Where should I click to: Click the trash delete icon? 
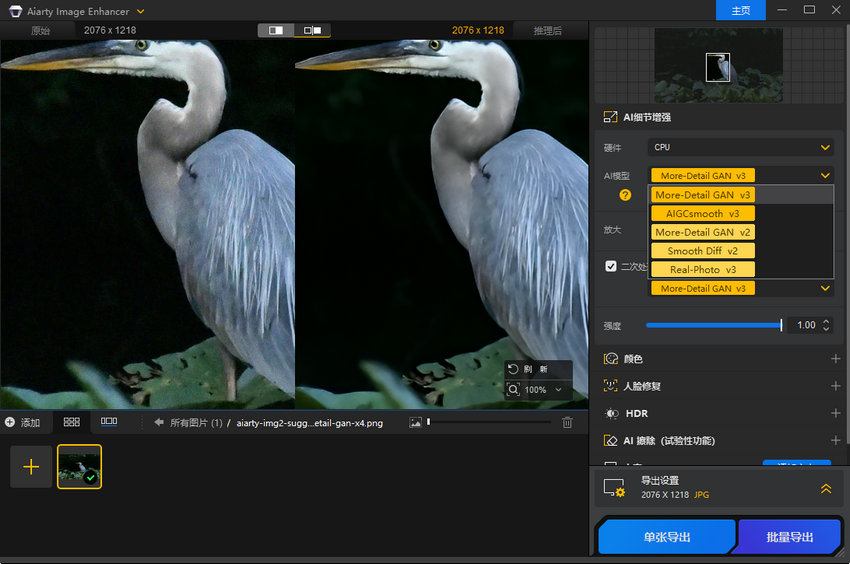(x=567, y=422)
